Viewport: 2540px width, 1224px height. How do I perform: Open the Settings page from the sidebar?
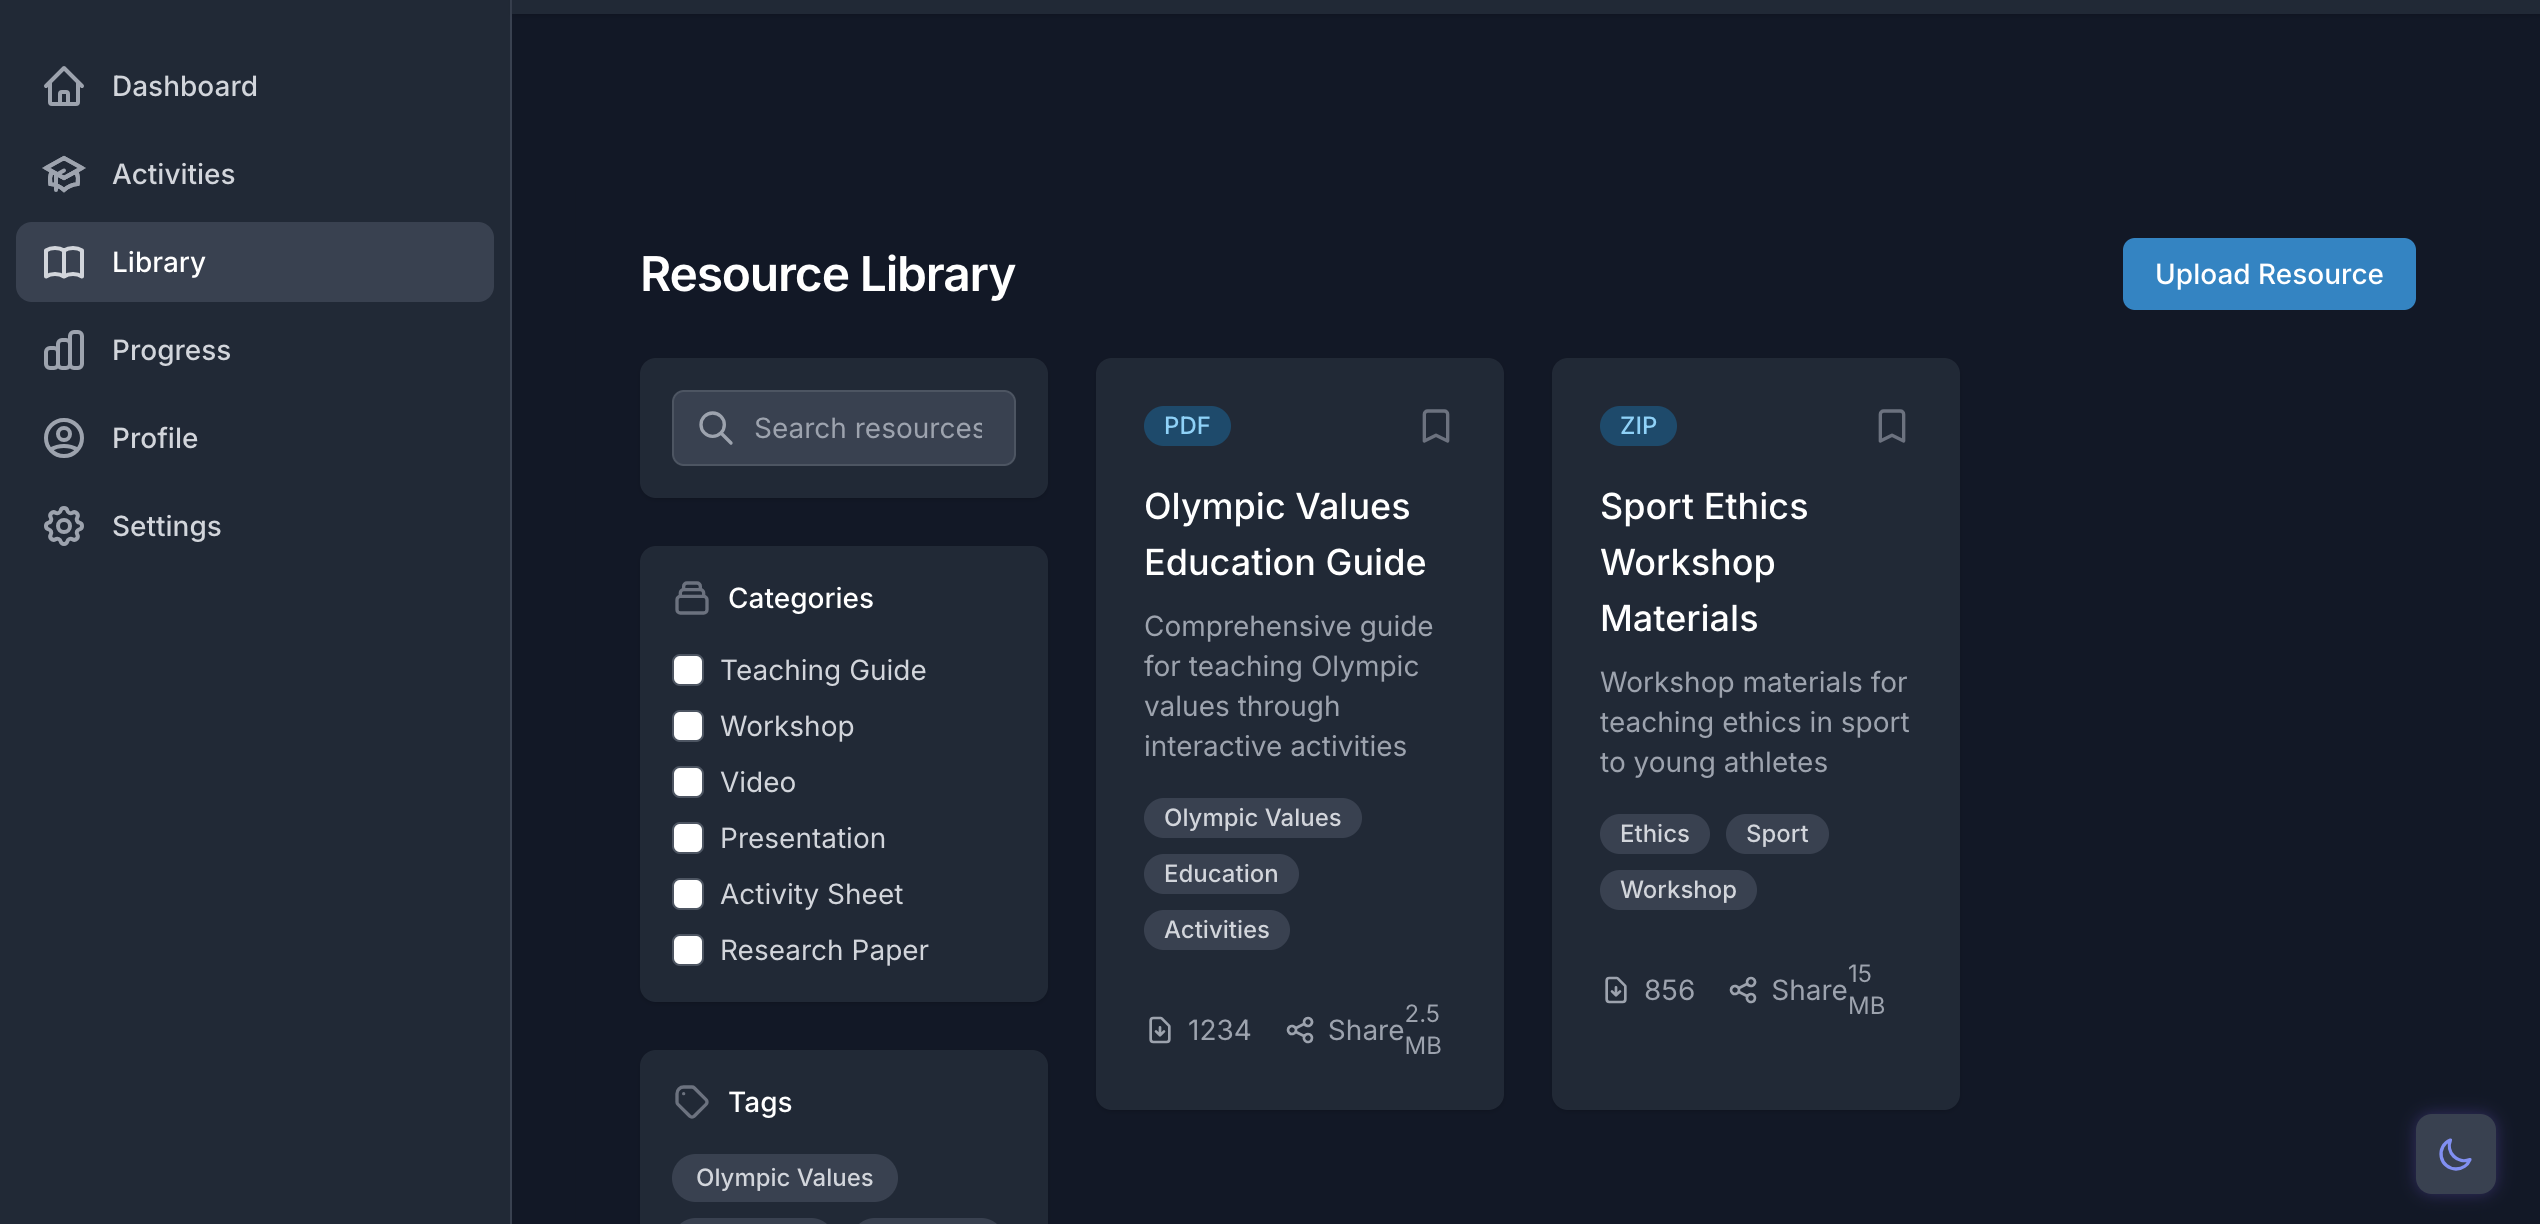coord(166,526)
